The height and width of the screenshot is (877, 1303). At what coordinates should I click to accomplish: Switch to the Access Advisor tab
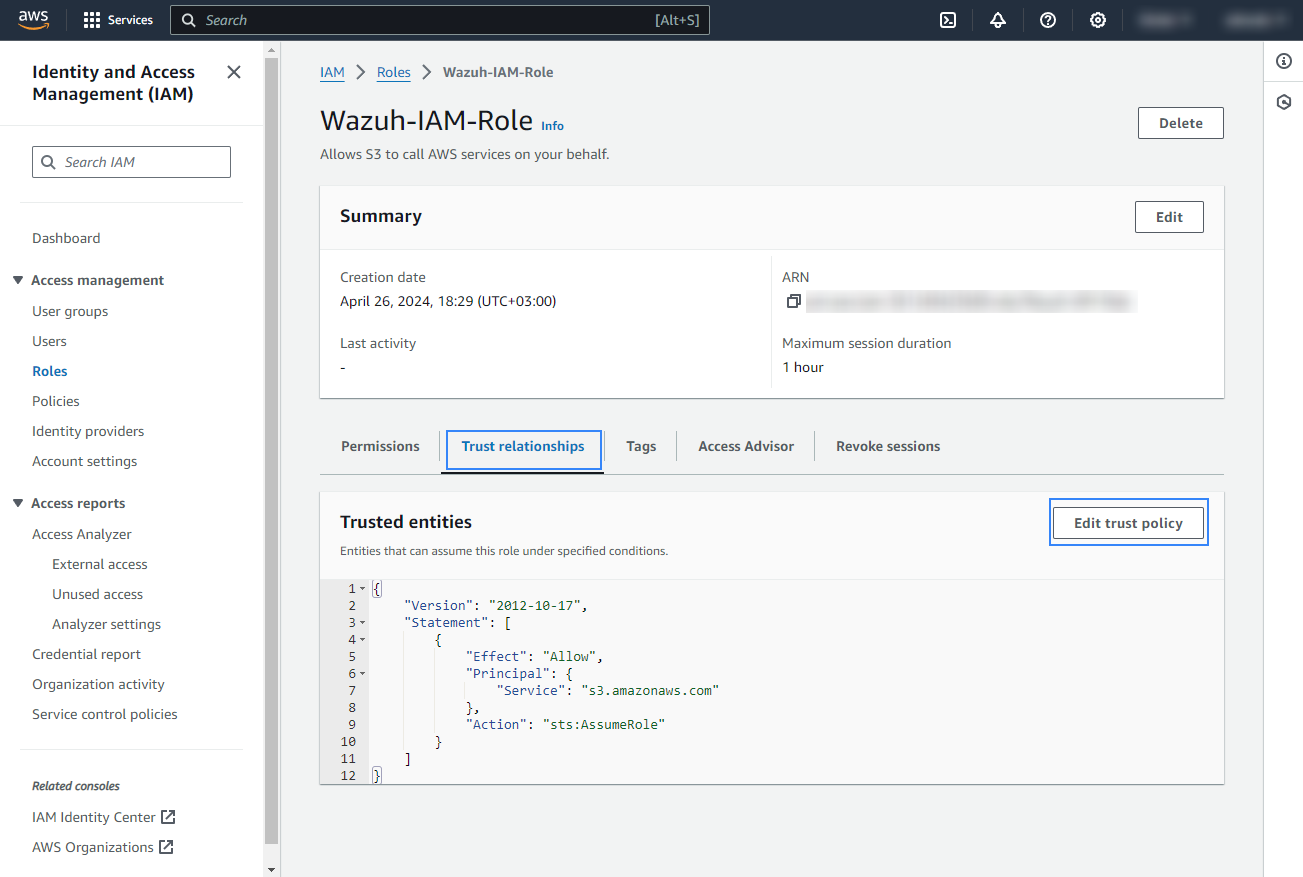point(746,446)
